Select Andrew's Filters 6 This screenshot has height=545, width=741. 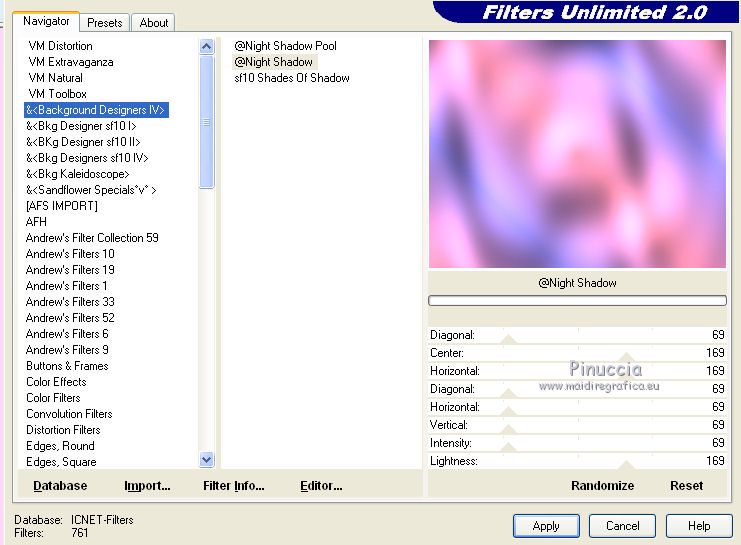(x=67, y=334)
